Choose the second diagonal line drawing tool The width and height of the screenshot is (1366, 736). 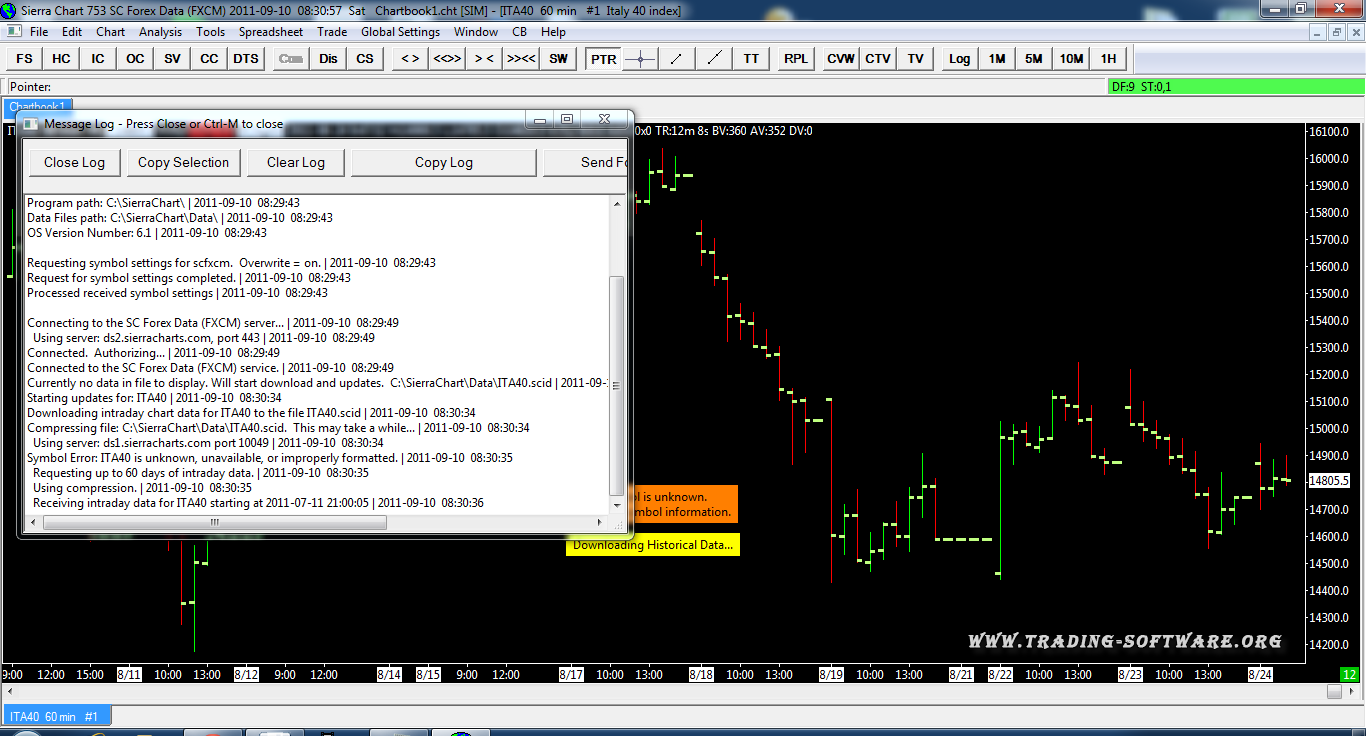(713, 59)
